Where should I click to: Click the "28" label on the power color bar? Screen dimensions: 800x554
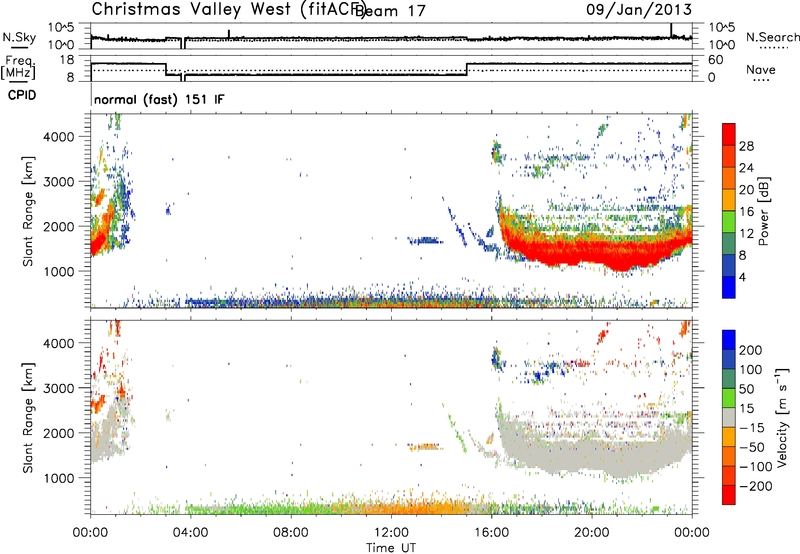[x=746, y=146]
